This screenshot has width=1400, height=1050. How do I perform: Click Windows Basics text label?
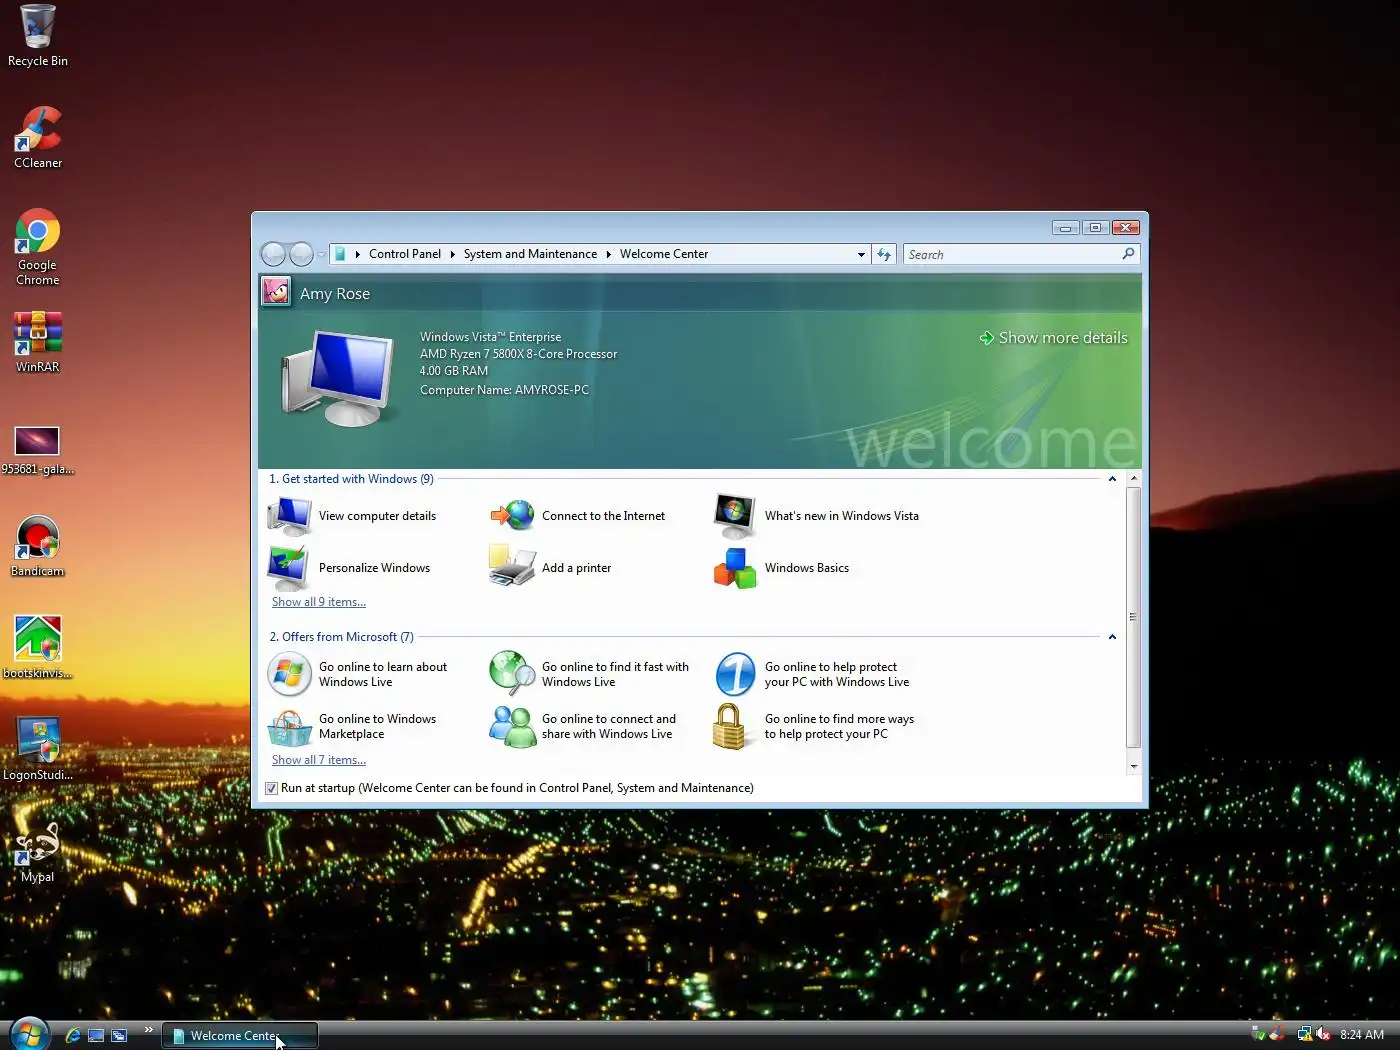[x=807, y=568]
